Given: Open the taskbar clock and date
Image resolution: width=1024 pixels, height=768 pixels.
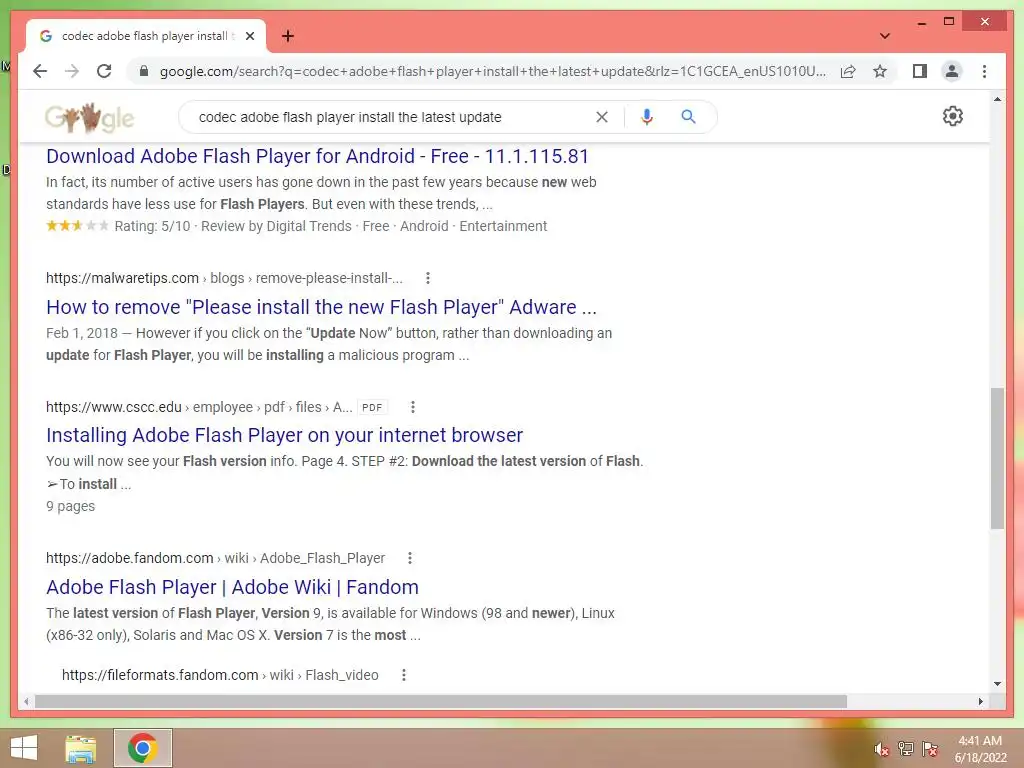Looking at the screenshot, I should [980, 749].
